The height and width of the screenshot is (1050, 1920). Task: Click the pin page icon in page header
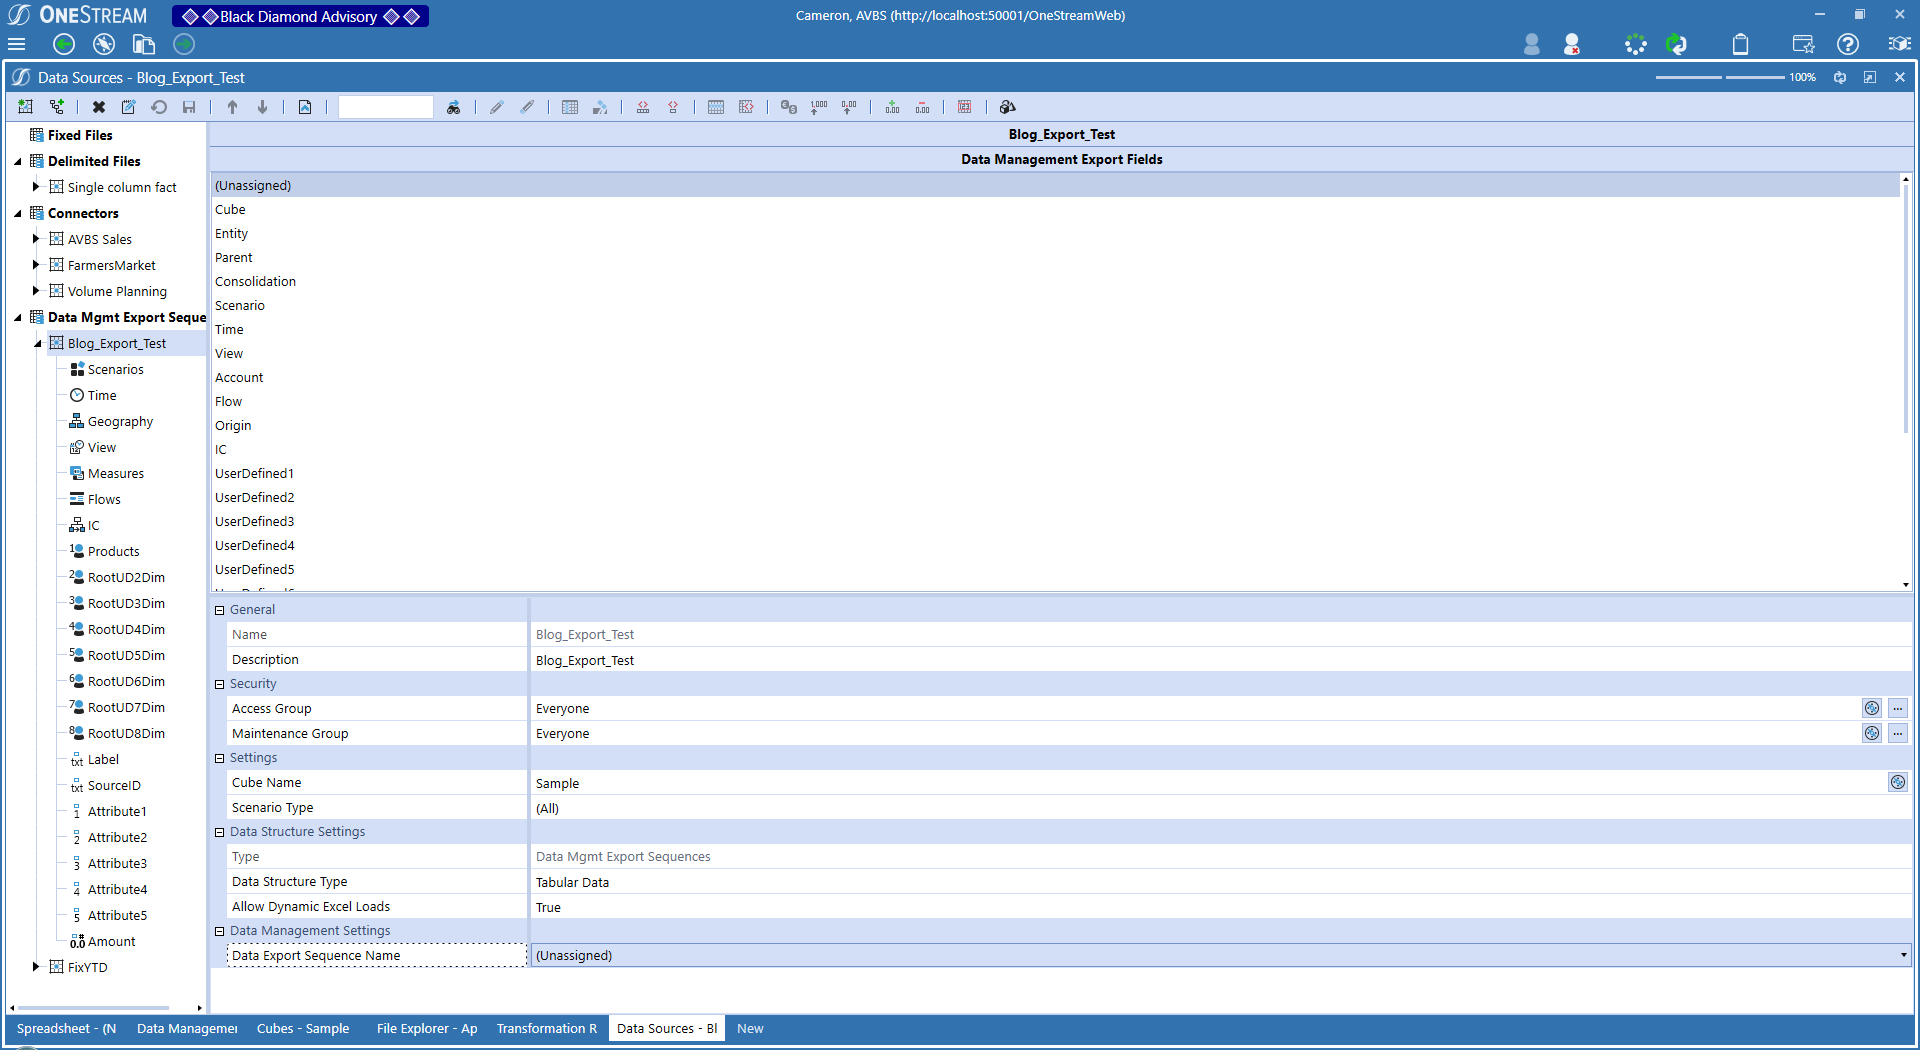tap(1869, 77)
